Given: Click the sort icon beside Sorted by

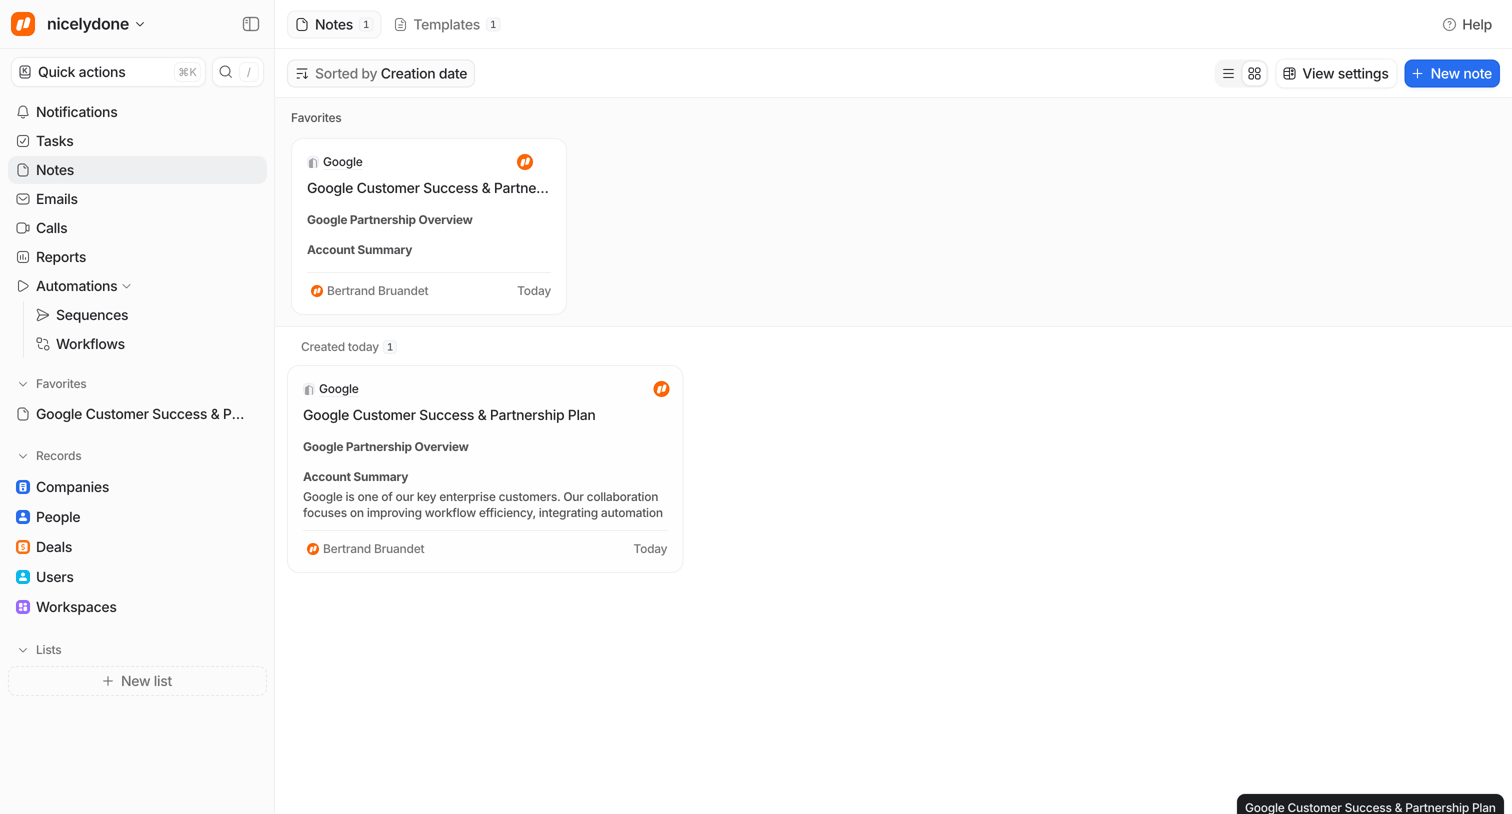Looking at the screenshot, I should [302, 74].
